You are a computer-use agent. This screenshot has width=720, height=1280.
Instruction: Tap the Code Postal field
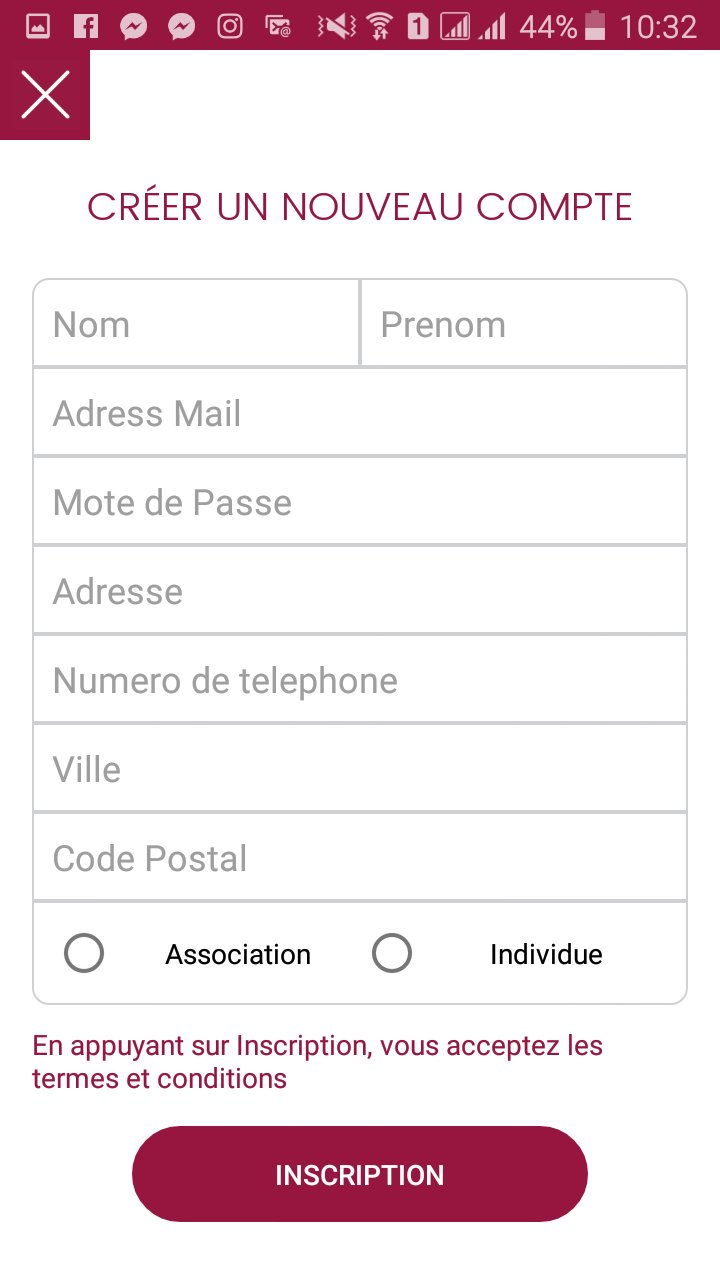360,858
